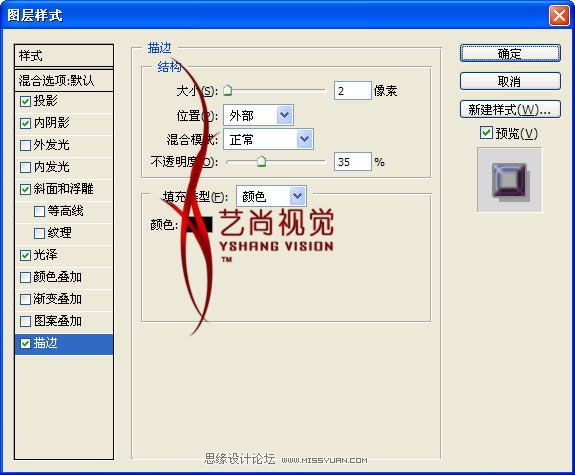Click the 大小 size slider handle

tap(228, 90)
